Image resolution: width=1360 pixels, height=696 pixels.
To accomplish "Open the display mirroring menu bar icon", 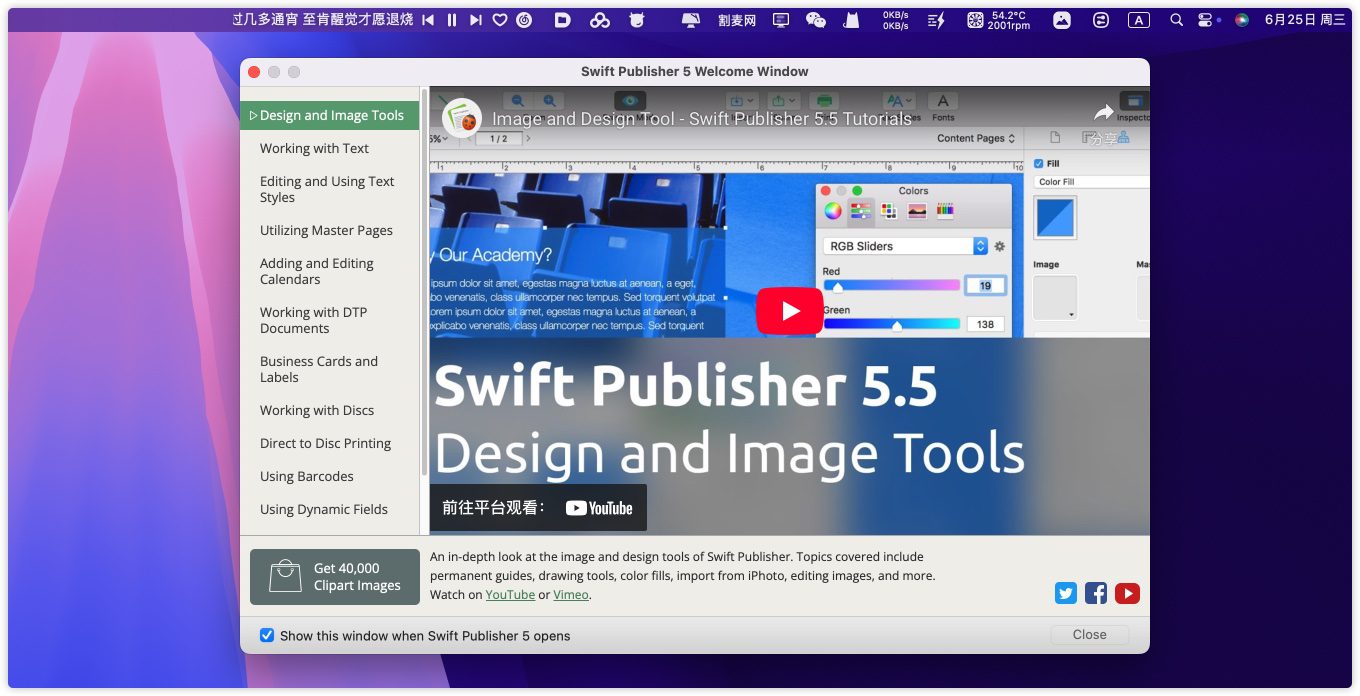I will click(x=690, y=20).
